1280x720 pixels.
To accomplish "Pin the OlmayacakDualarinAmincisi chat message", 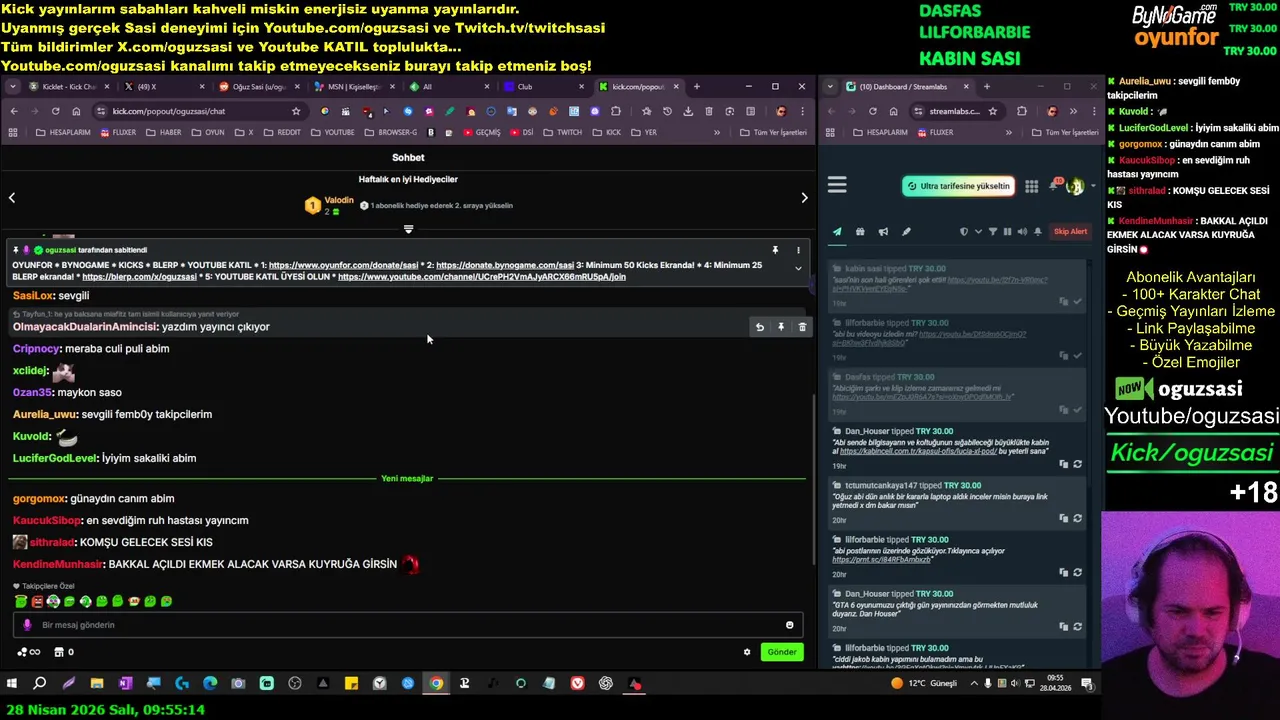I will [x=781, y=327].
